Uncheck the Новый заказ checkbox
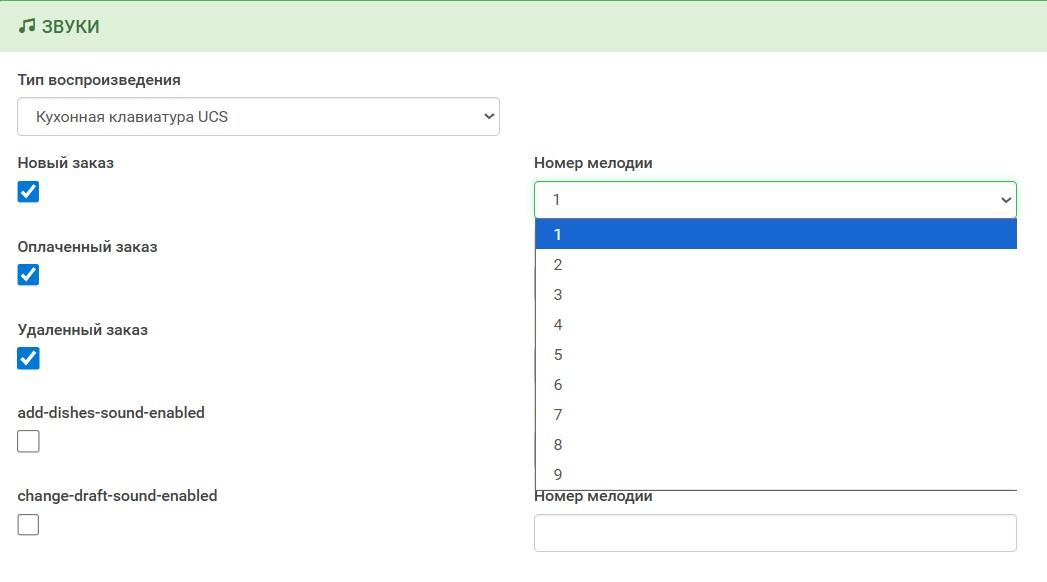 click(29, 192)
